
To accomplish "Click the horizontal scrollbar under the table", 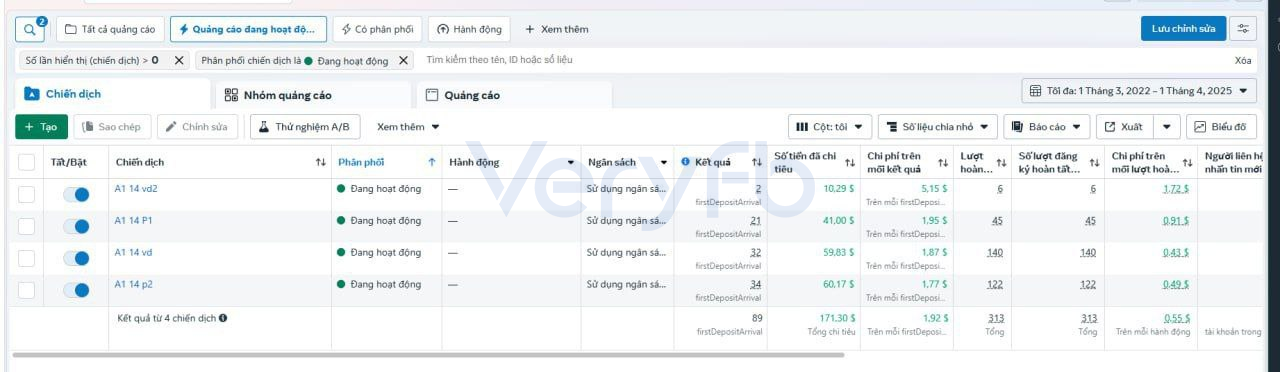I will click(x=428, y=355).
